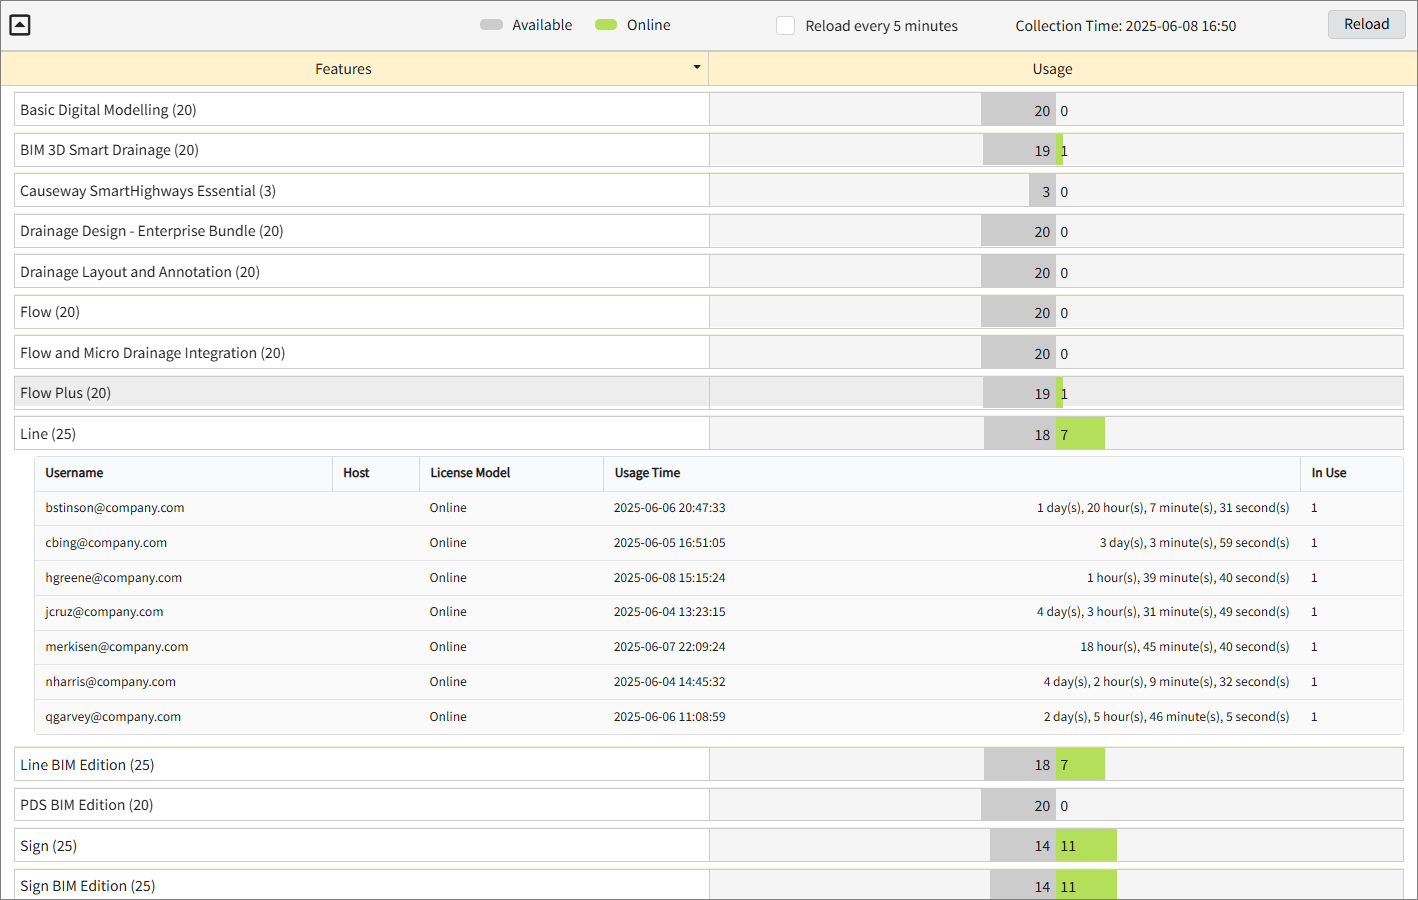Expand the Drainage Design - Enterprise Bundle row

click(360, 230)
